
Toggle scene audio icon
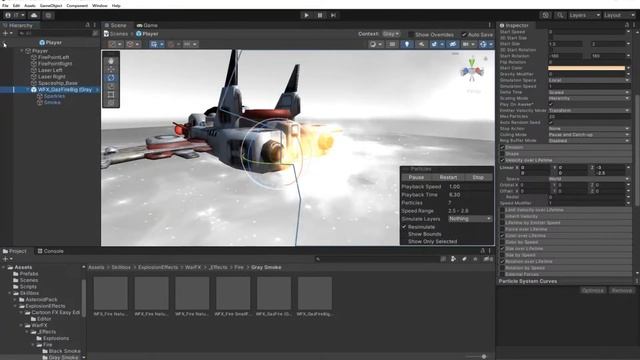click(421, 44)
